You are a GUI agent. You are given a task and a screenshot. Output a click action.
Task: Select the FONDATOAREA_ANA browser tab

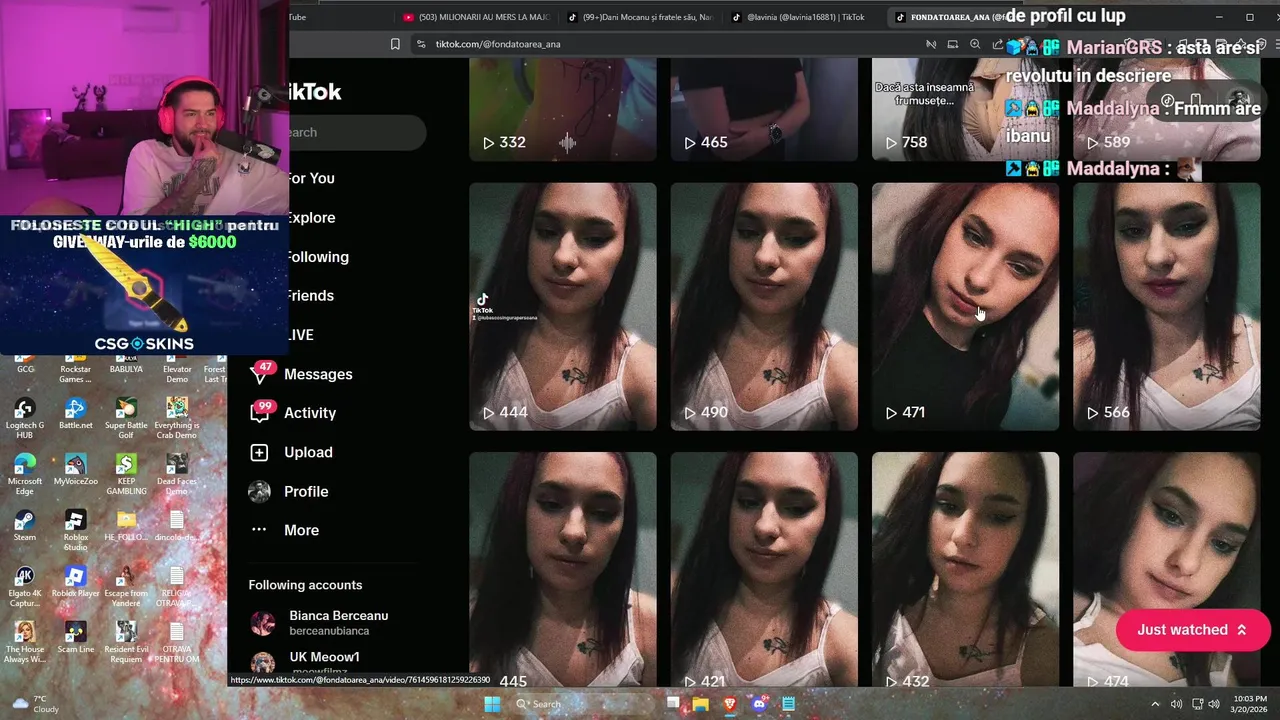click(950, 17)
